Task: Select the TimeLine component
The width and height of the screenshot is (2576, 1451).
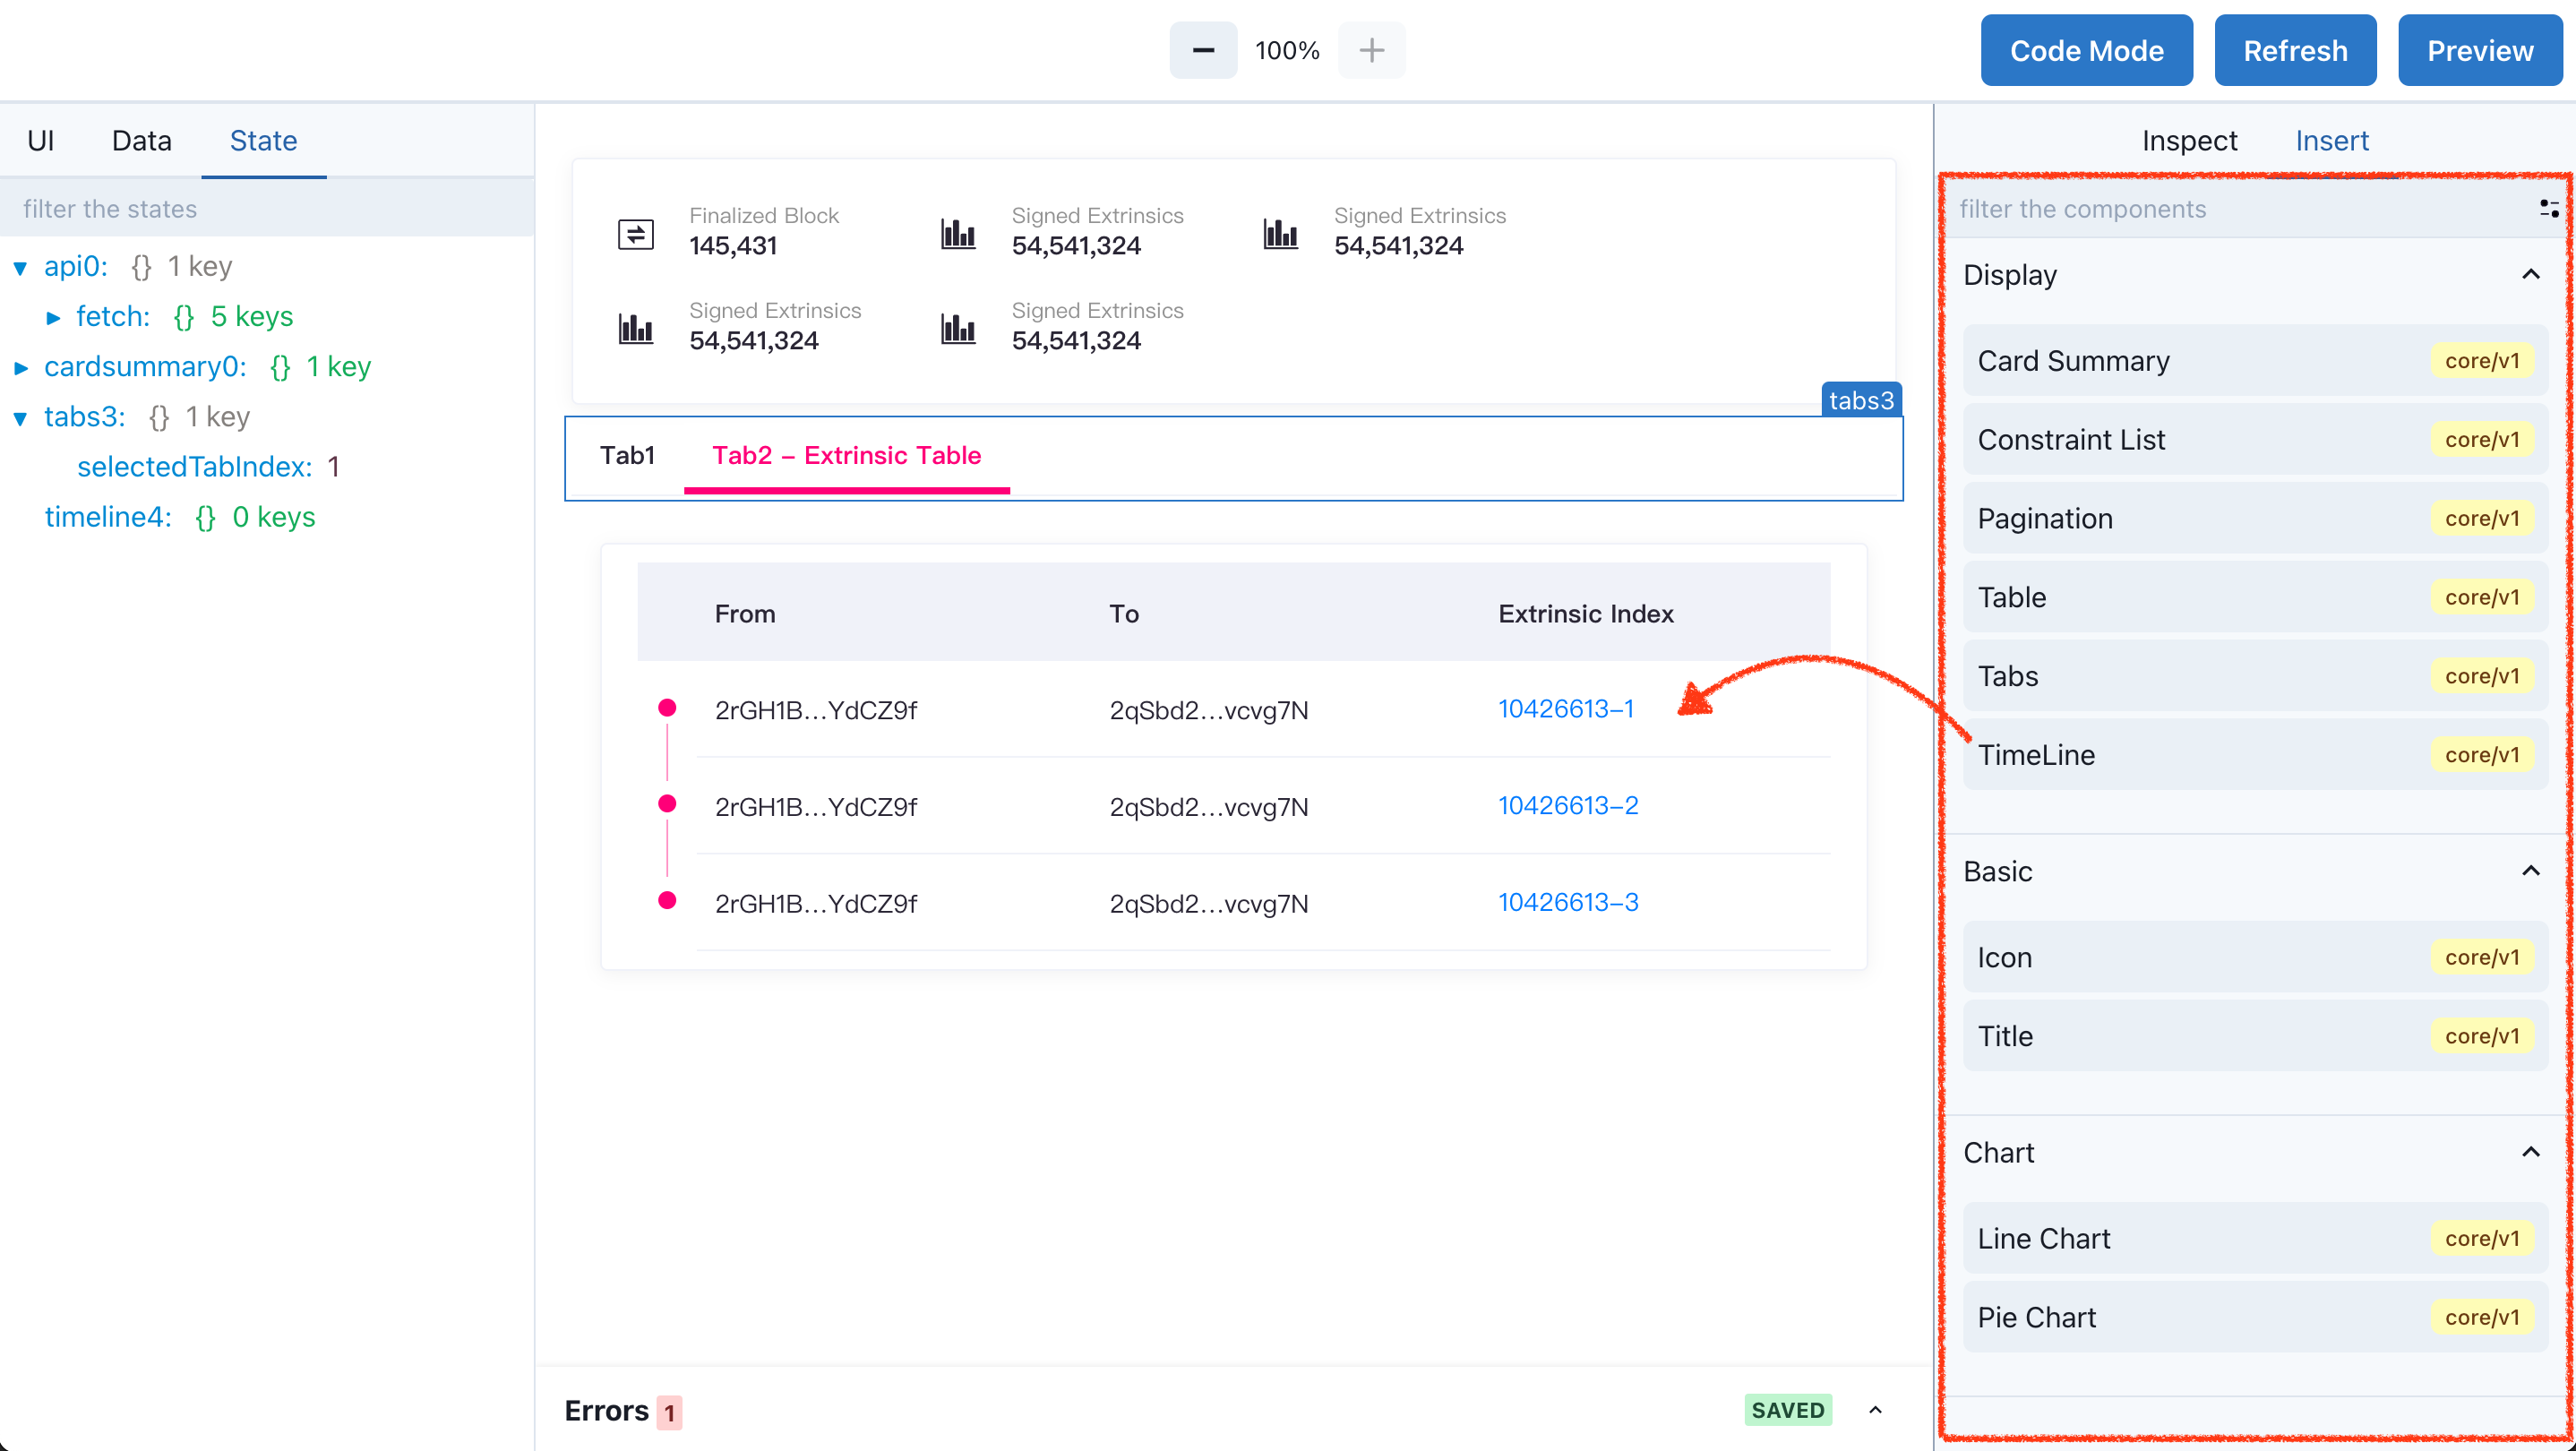Action: tap(2256, 756)
